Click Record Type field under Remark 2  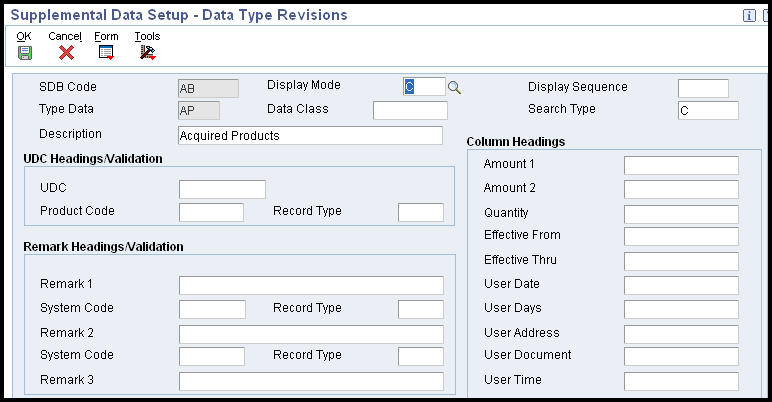coord(420,356)
